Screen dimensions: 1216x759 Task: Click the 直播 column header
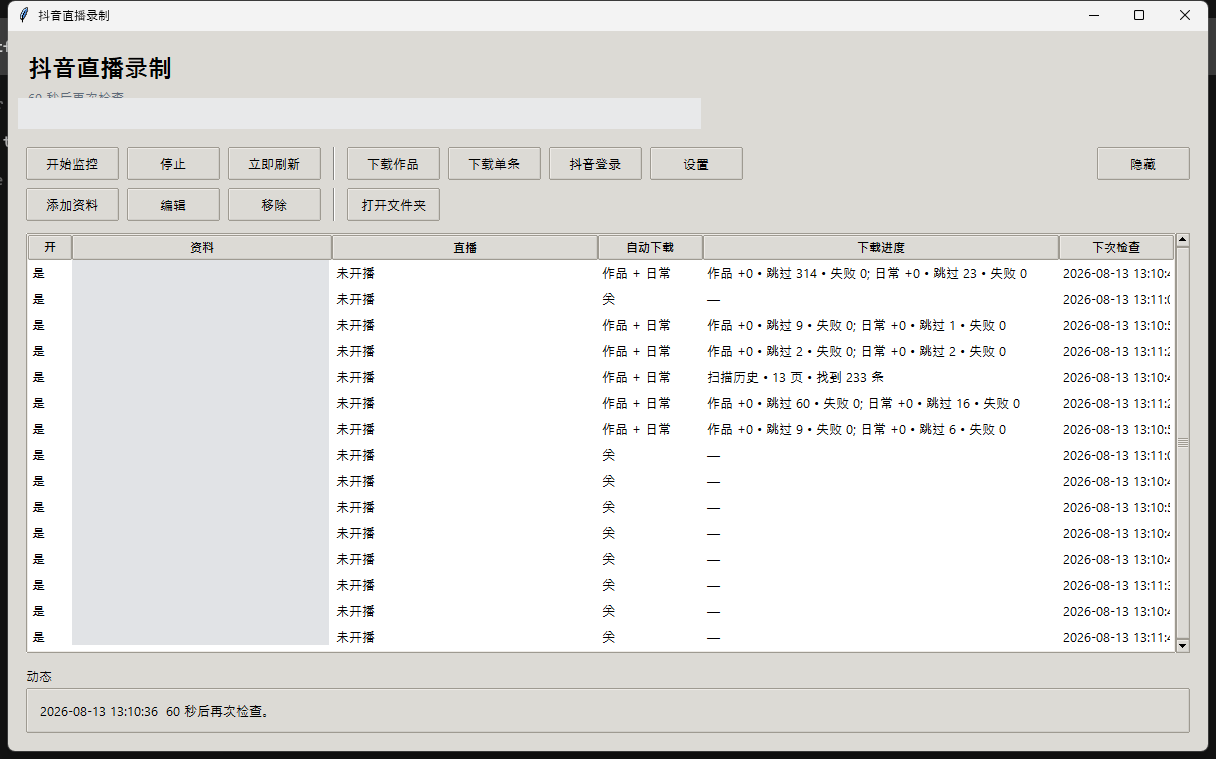[x=465, y=247]
